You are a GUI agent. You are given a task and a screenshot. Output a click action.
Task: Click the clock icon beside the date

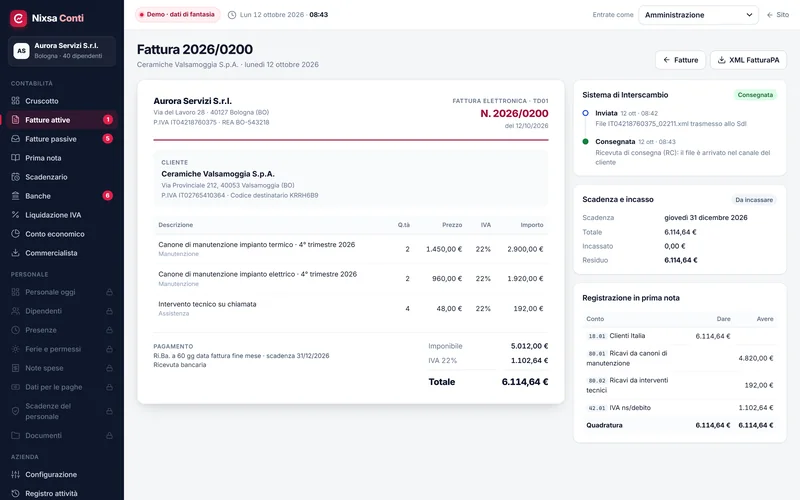232,15
